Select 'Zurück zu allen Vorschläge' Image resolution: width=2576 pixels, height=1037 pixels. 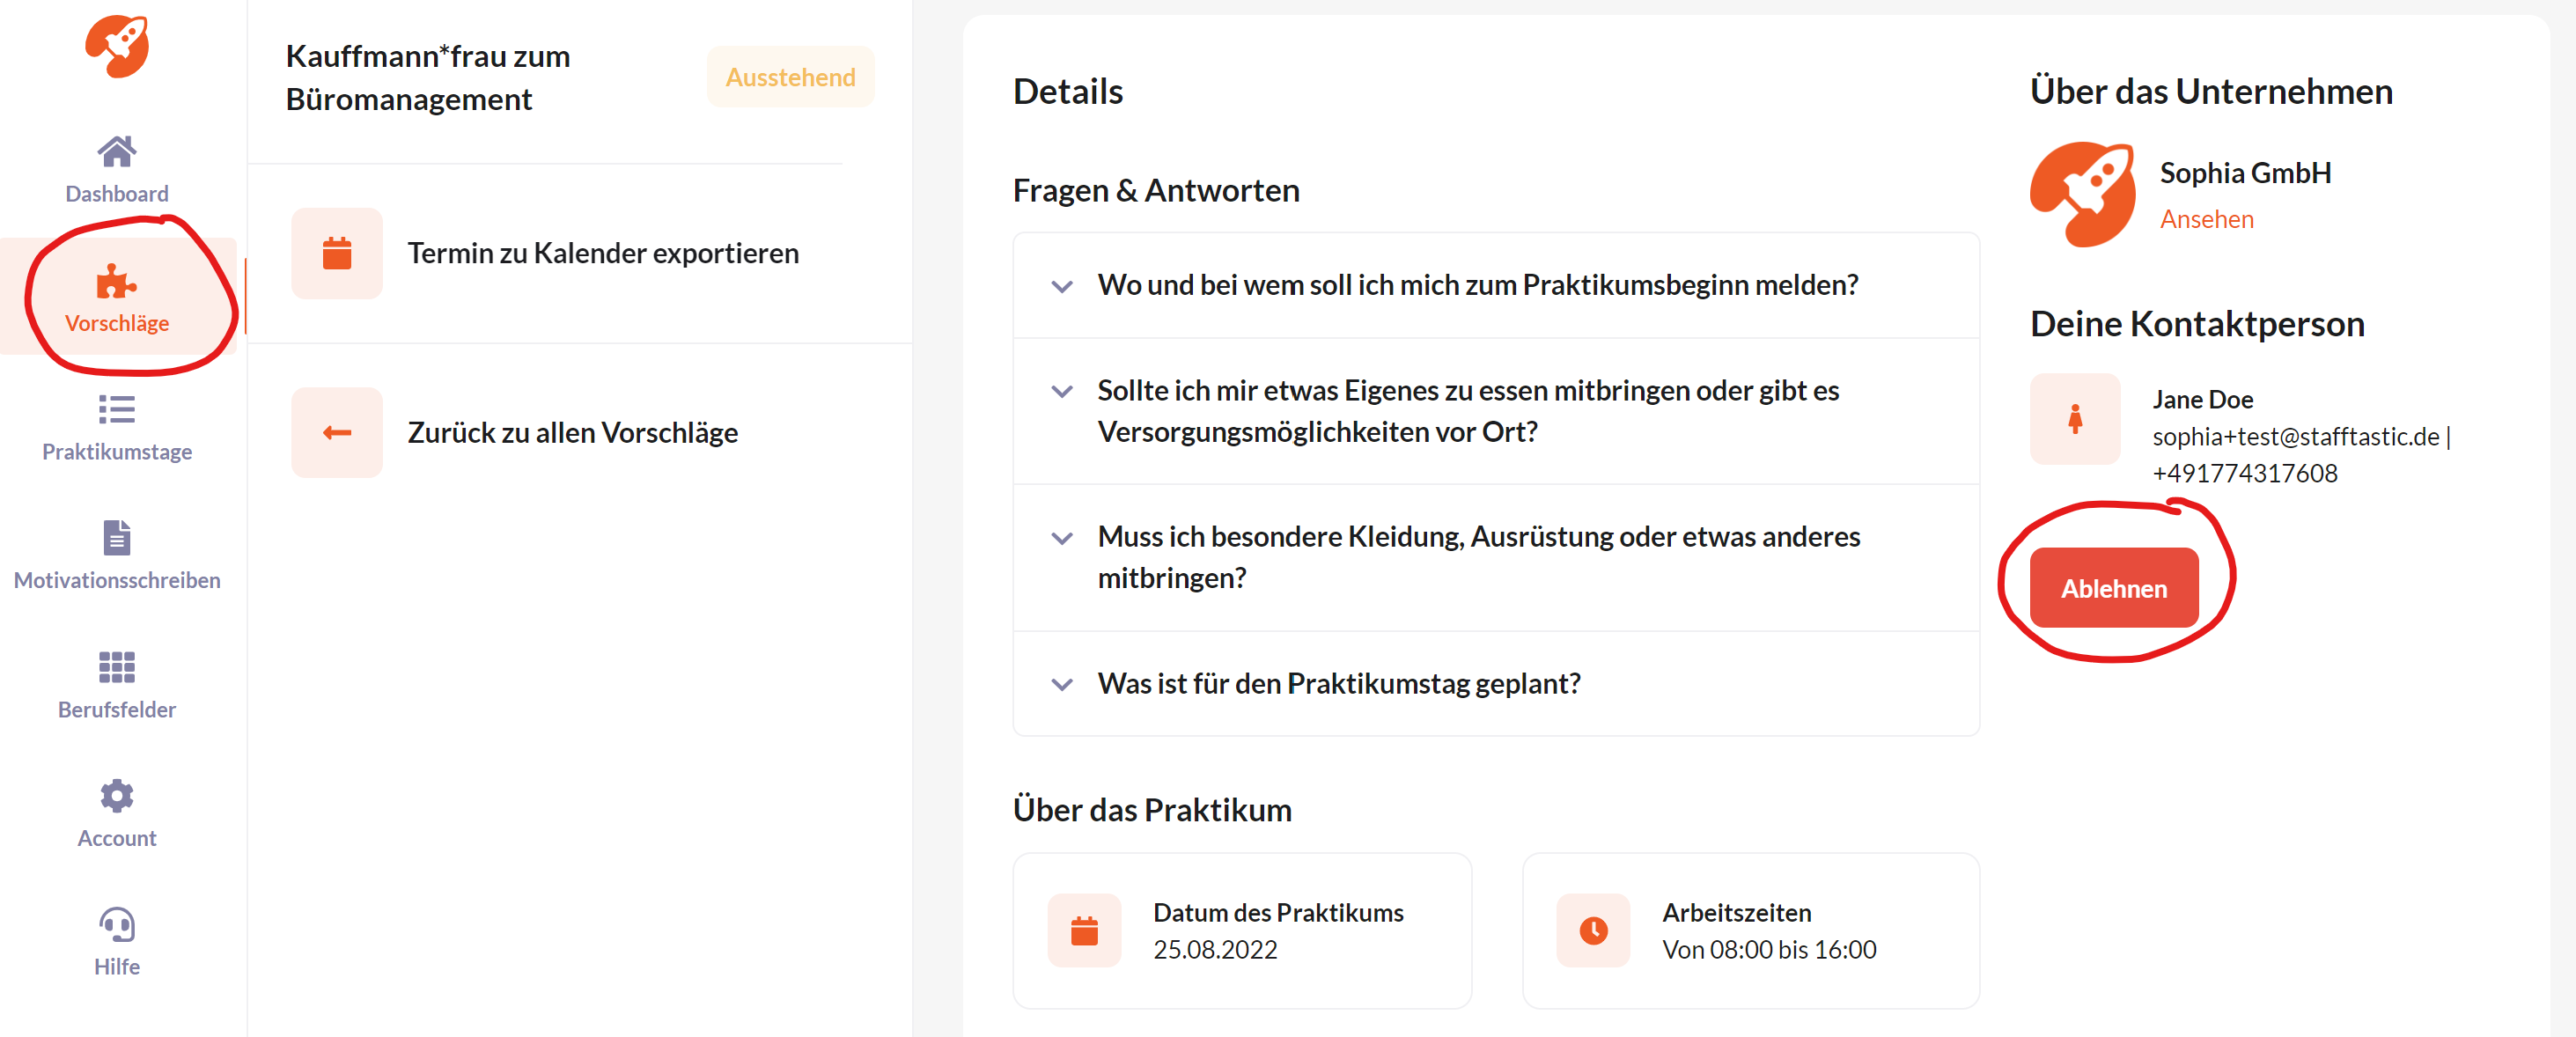[x=572, y=433]
